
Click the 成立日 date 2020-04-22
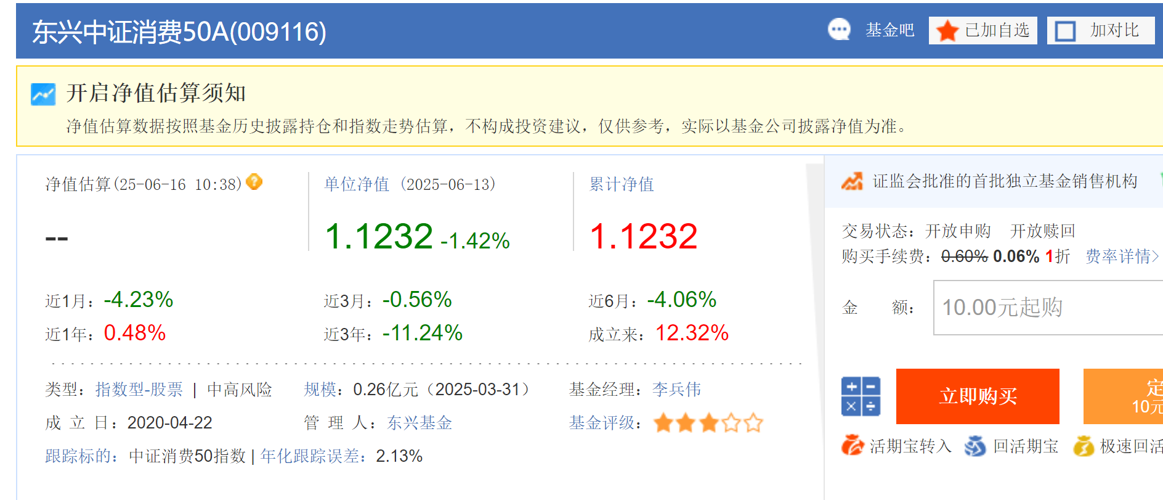tap(170, 423)
